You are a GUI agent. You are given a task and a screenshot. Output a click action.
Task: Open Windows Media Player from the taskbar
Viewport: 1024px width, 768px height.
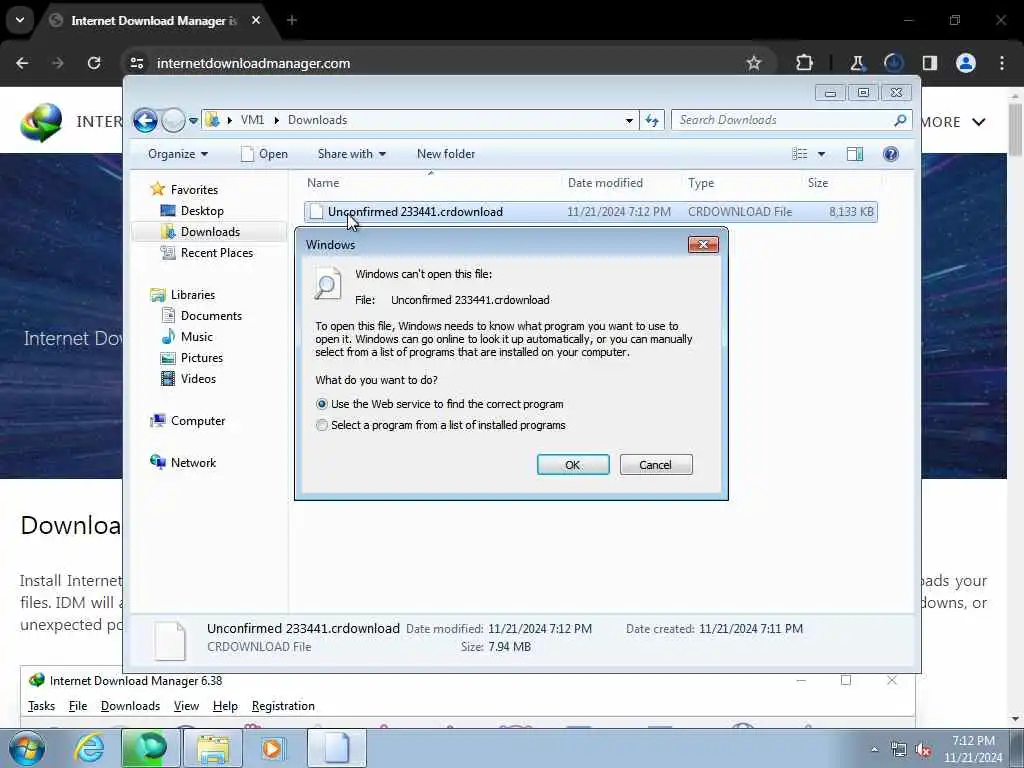(x=272, y=748)
